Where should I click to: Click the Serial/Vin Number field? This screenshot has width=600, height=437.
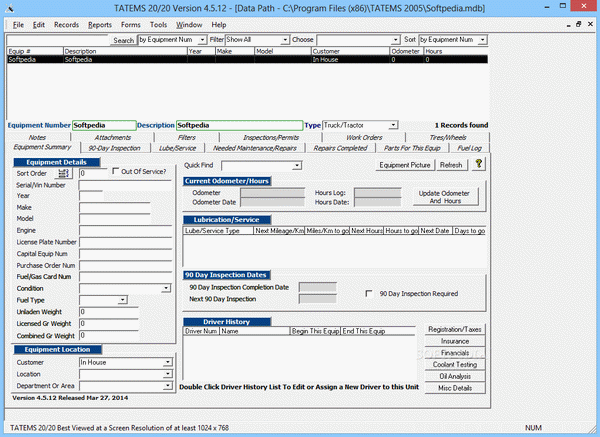[126, 185]
